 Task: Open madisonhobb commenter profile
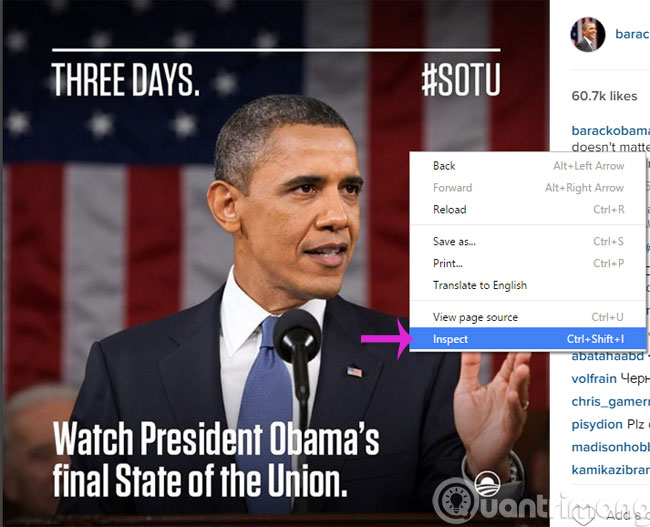click(611, 447)
